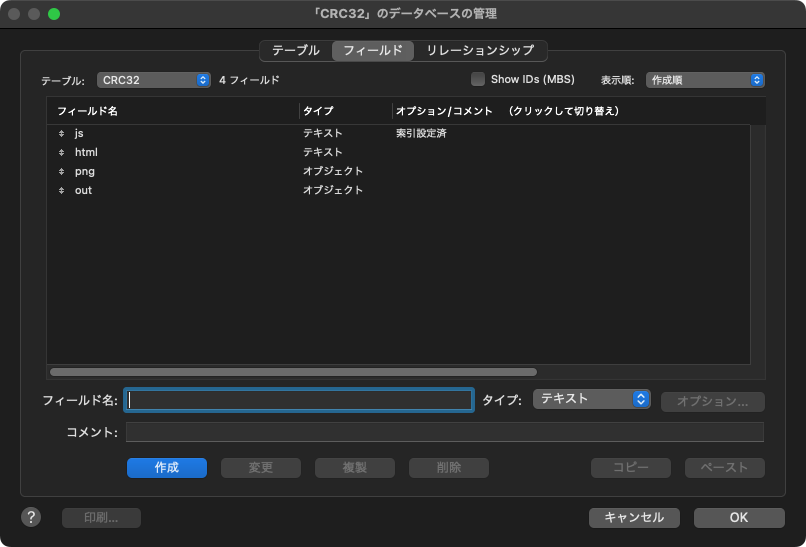
Task: Enable the Show IDs (MBS) checkbox
Action: [478, 80]
